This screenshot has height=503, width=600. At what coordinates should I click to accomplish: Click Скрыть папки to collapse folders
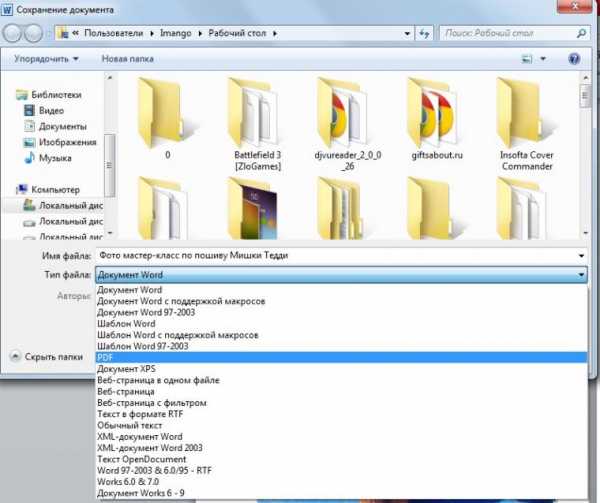[x=47, y=357]
